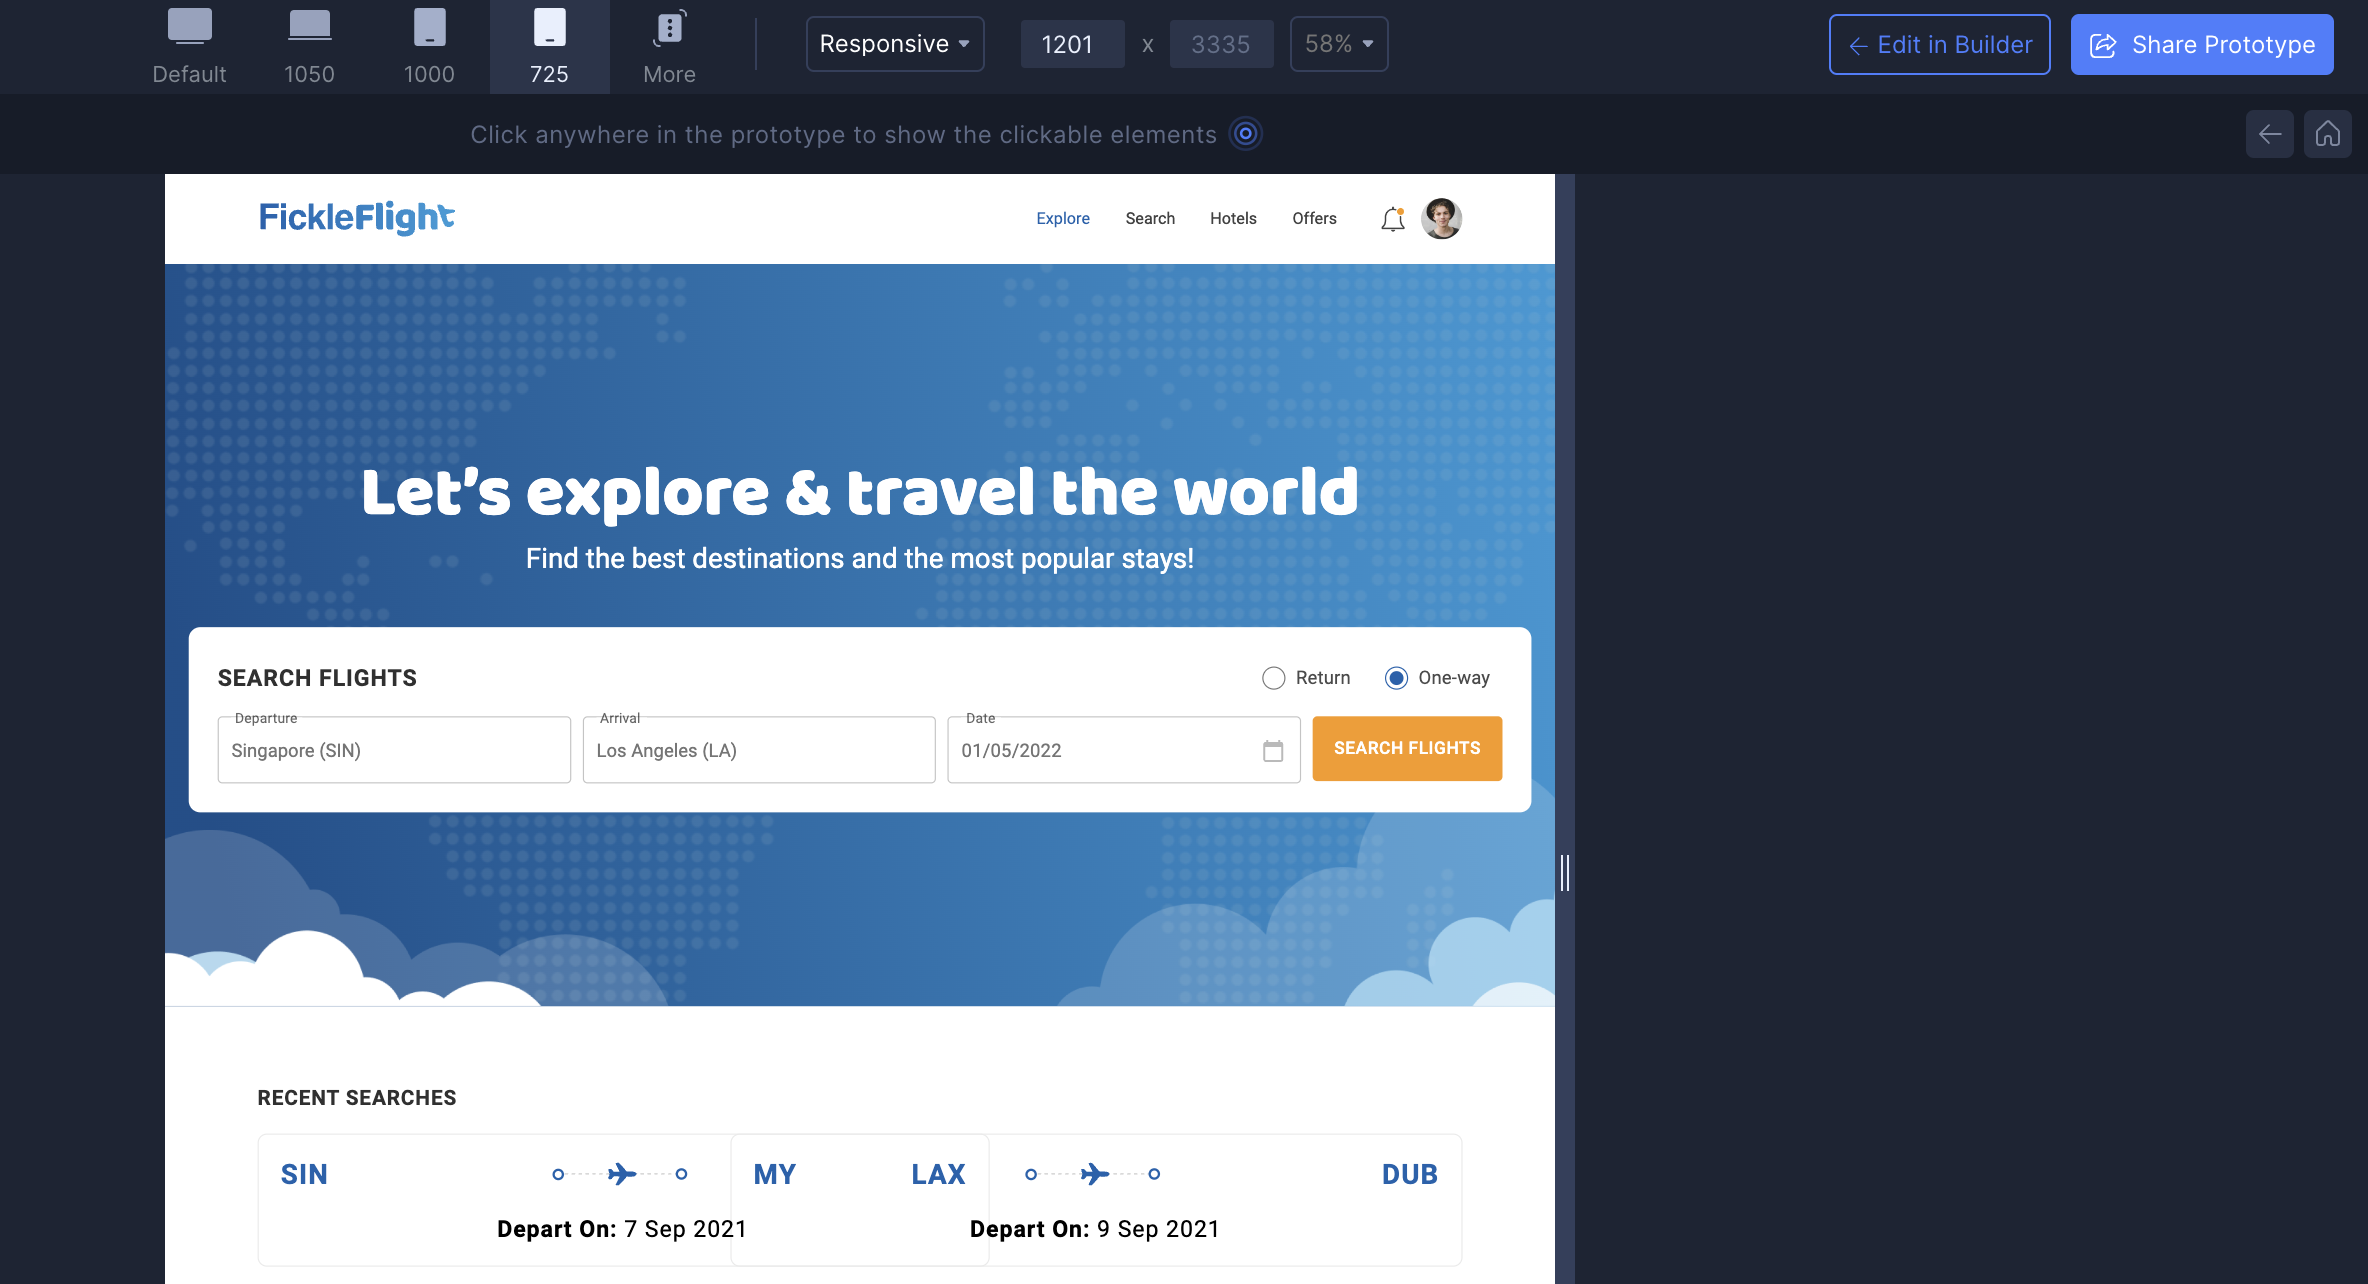
Task: Select the 725 mobile breakpoint
Action: (549, 46)
